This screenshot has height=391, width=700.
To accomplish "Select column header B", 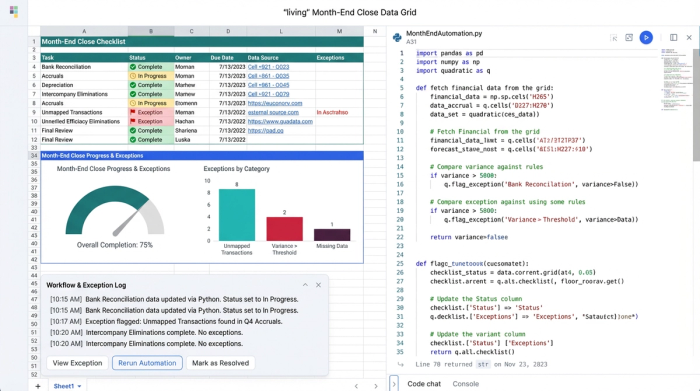I will coord(151,31).
